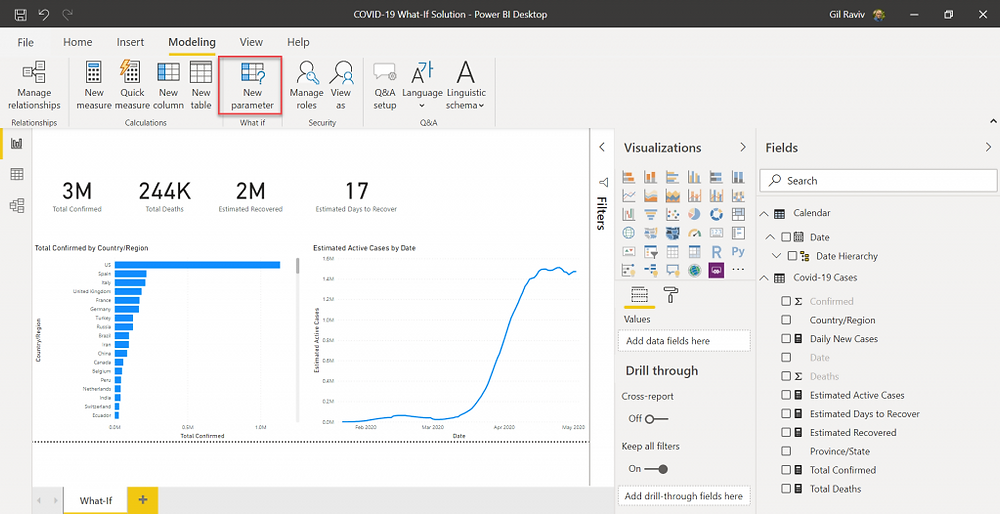Check the Date Hierarchy field checkbox
1000x514 pixels.
coord(792,256)
